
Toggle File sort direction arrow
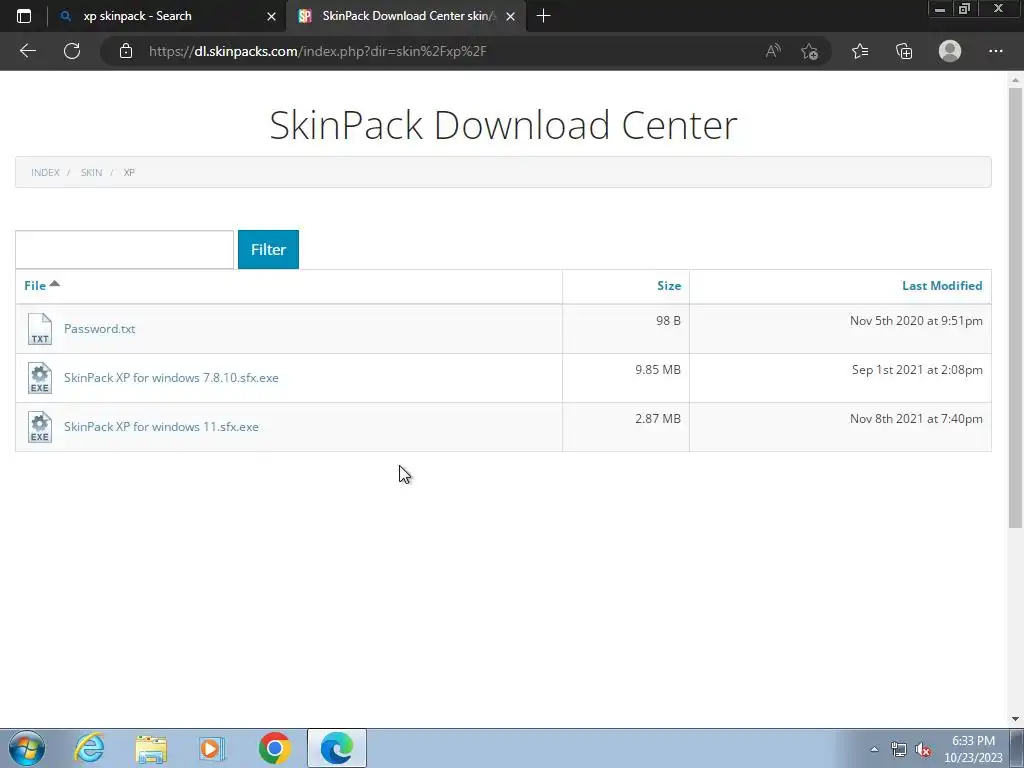tap(54, 283)
